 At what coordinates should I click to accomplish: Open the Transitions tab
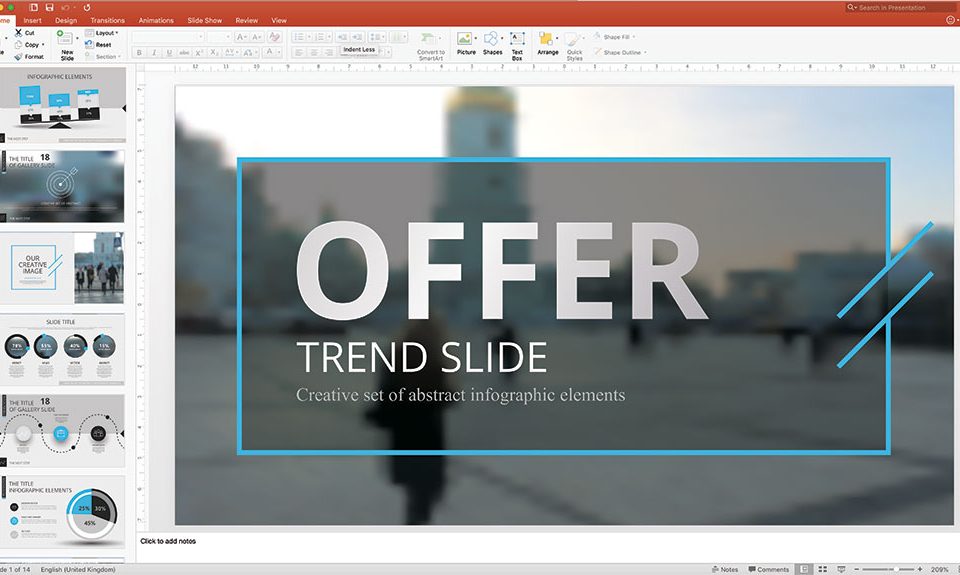tap(107, 20)
